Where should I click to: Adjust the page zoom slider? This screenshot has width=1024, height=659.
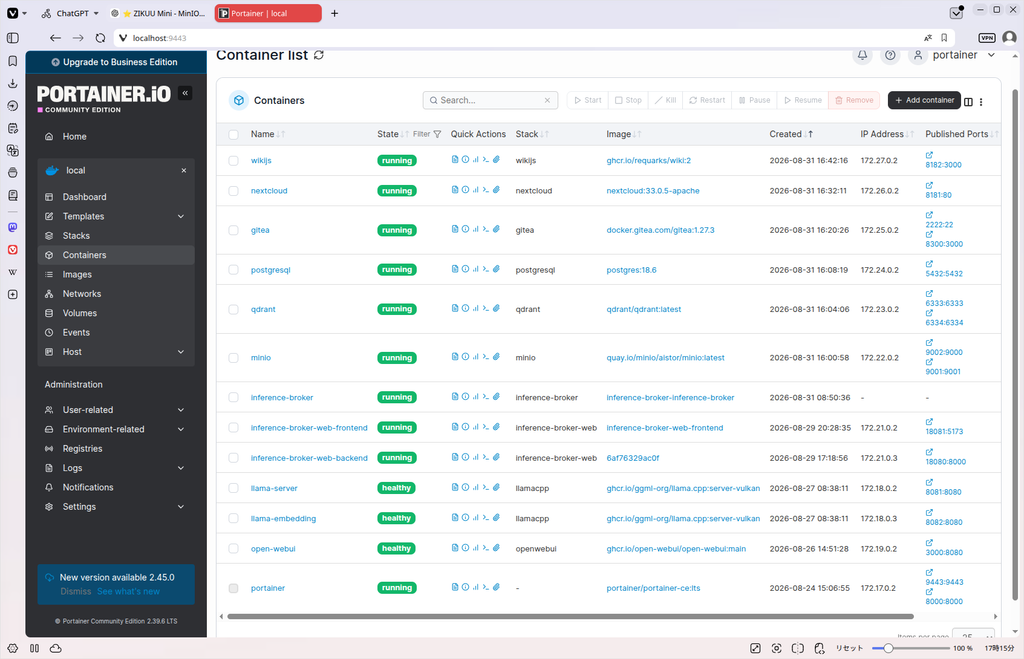click(910, 648)
